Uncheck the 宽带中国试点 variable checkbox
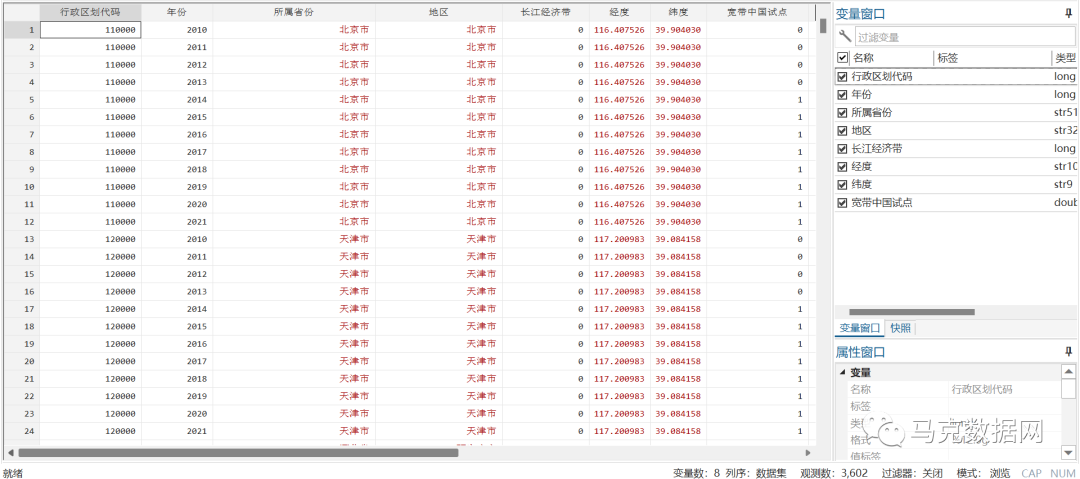Viewport: 1080px width, 479px height. click(x=842, y=203)
